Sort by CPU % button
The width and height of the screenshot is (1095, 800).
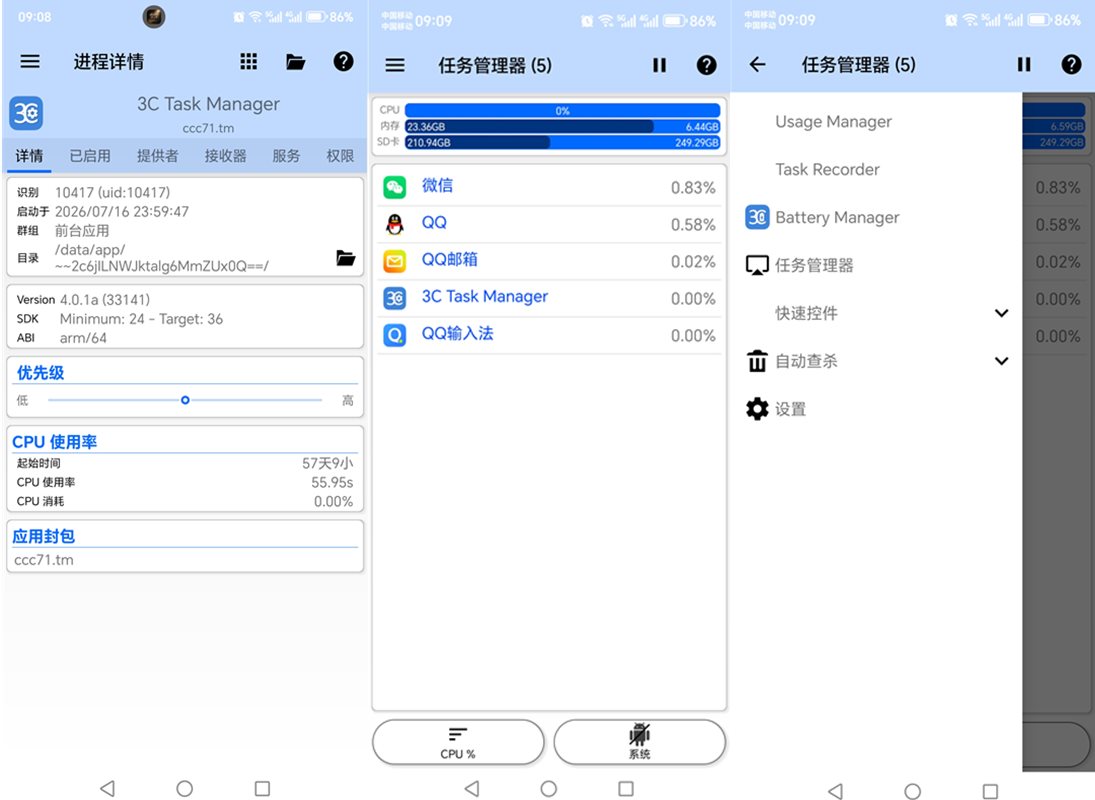pos(458,742)
